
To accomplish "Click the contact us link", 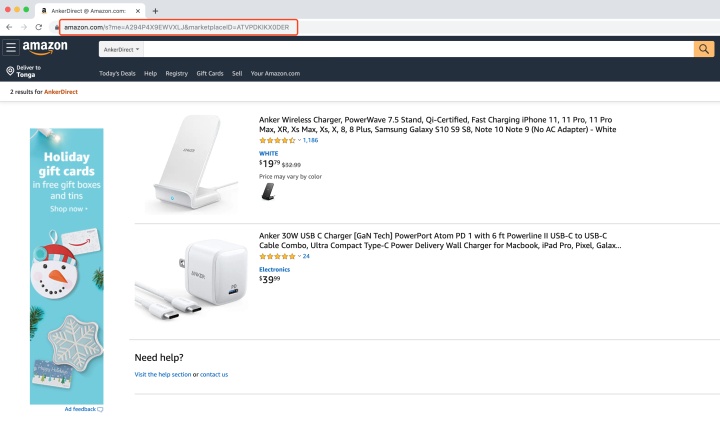I will 214,374.
